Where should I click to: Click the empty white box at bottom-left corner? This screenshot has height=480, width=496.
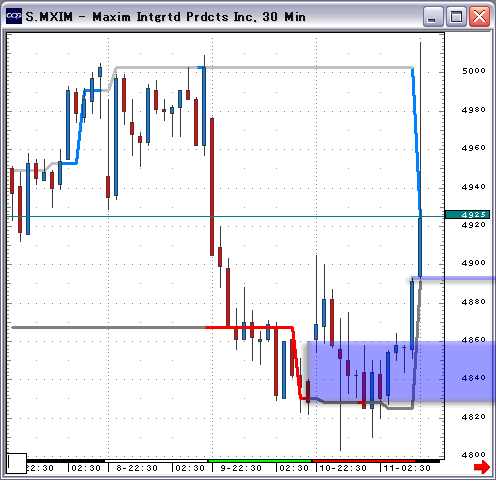pos(16,463)
